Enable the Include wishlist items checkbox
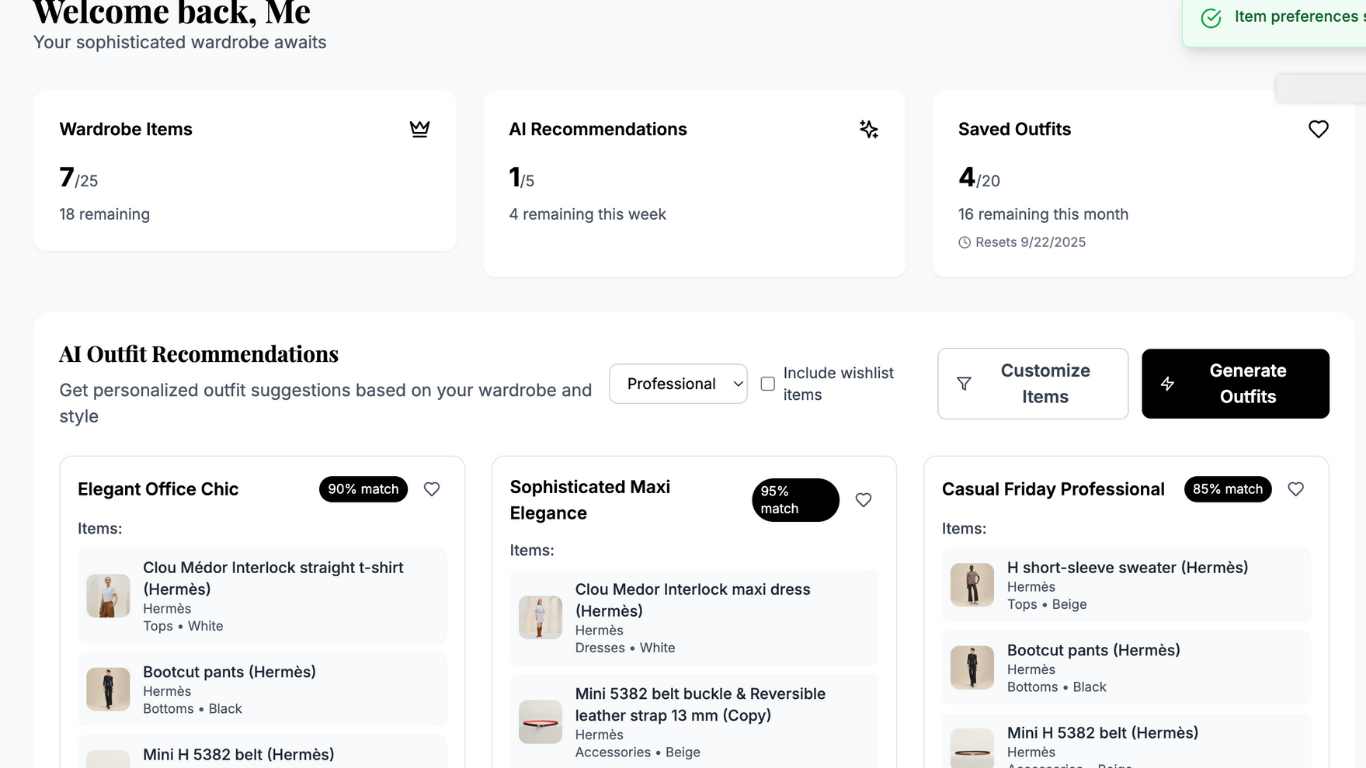This screenshot has height=768, width=1366. coord(768,384)
